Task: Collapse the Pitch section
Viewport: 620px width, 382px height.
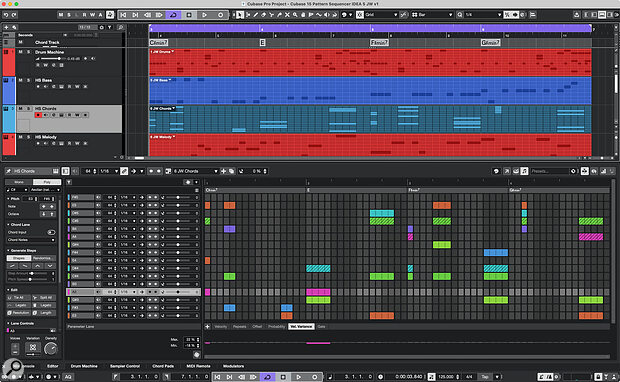Action: pyautogui.click(x=8, y=199)
